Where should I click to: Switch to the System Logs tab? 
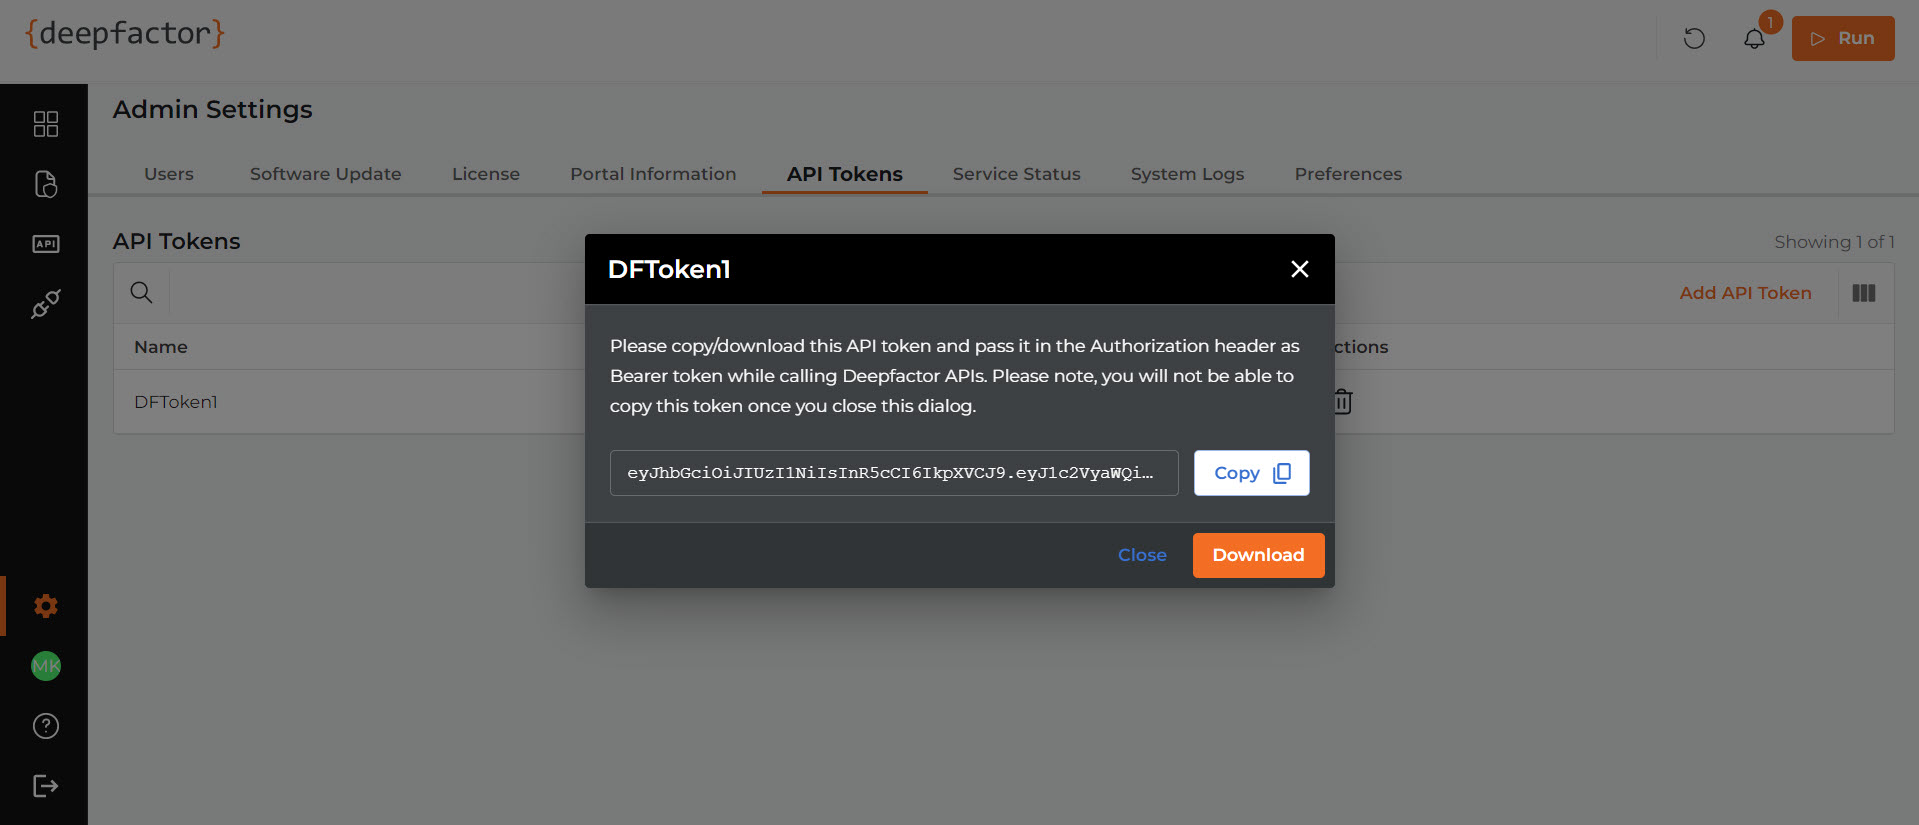point(1188,174)
